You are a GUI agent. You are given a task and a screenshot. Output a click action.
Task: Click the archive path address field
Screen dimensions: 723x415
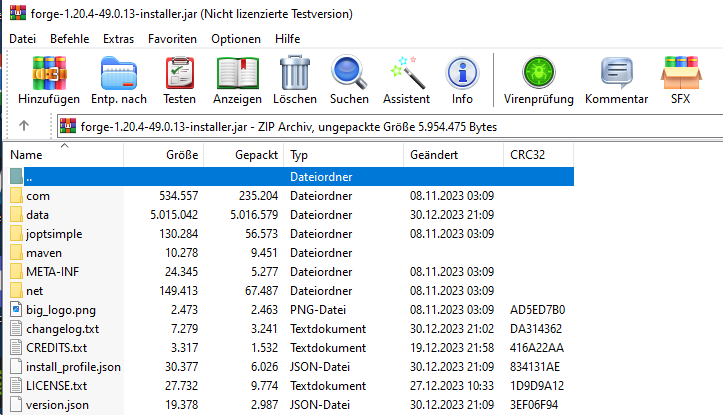coord(390,126)
